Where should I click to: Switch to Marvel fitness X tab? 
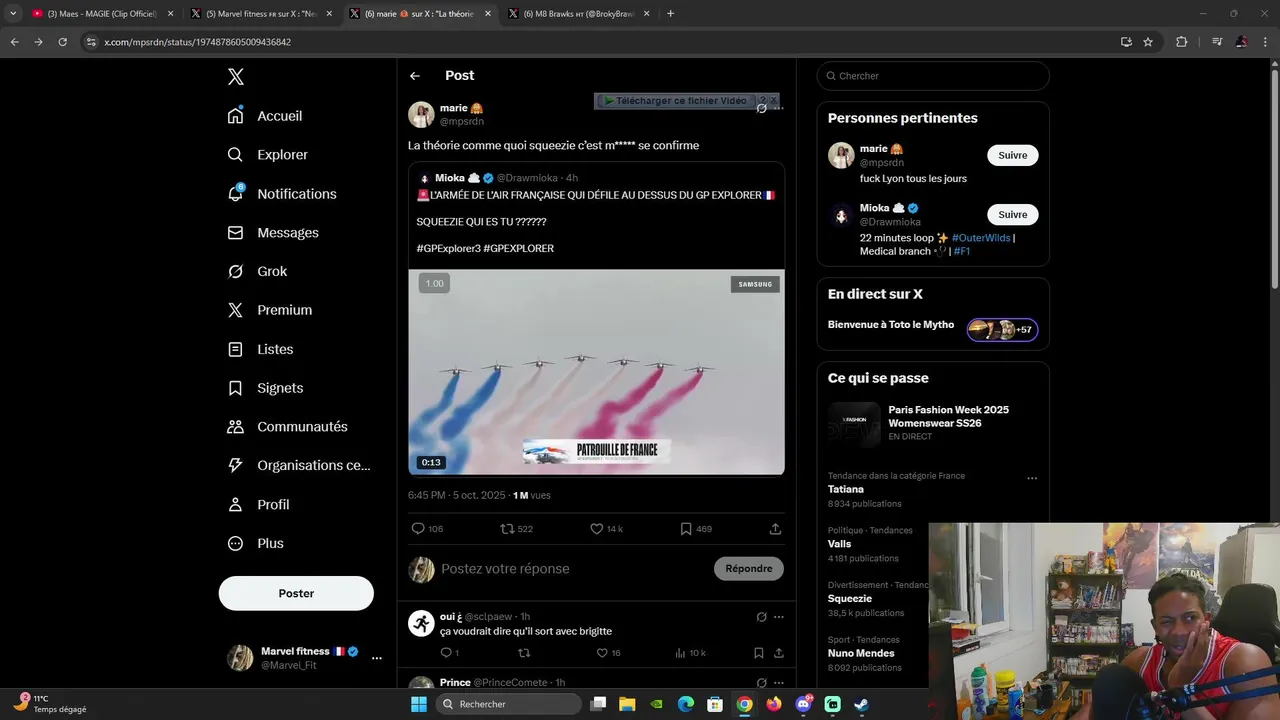pos(261,14)
